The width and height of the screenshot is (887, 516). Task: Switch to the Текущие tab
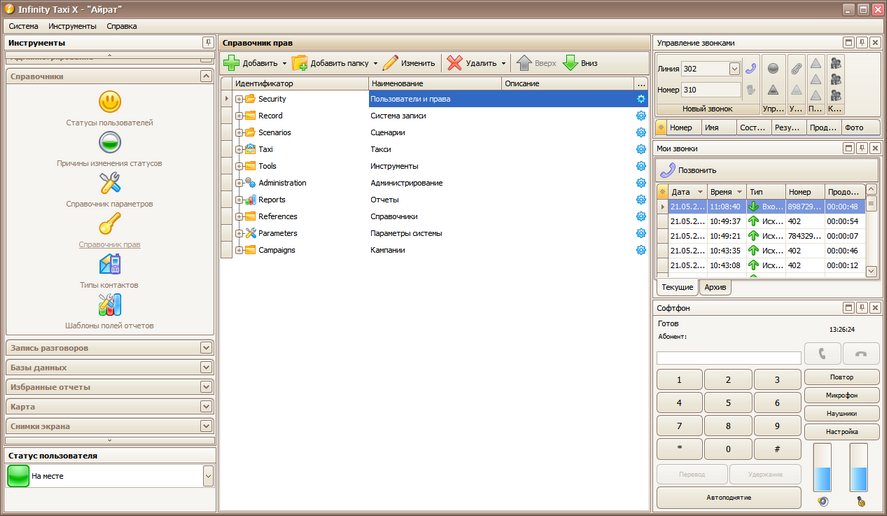tap(677, 287)
